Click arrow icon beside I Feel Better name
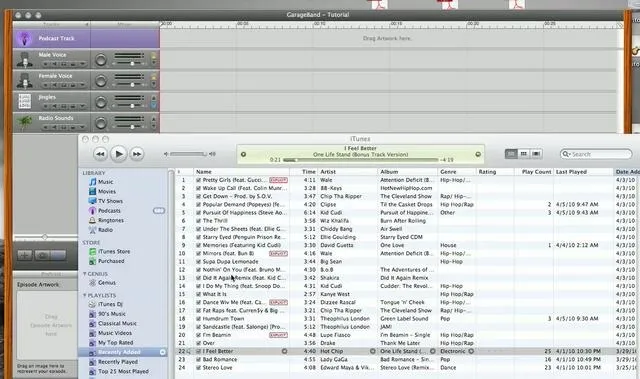 [x=284, y=351]
